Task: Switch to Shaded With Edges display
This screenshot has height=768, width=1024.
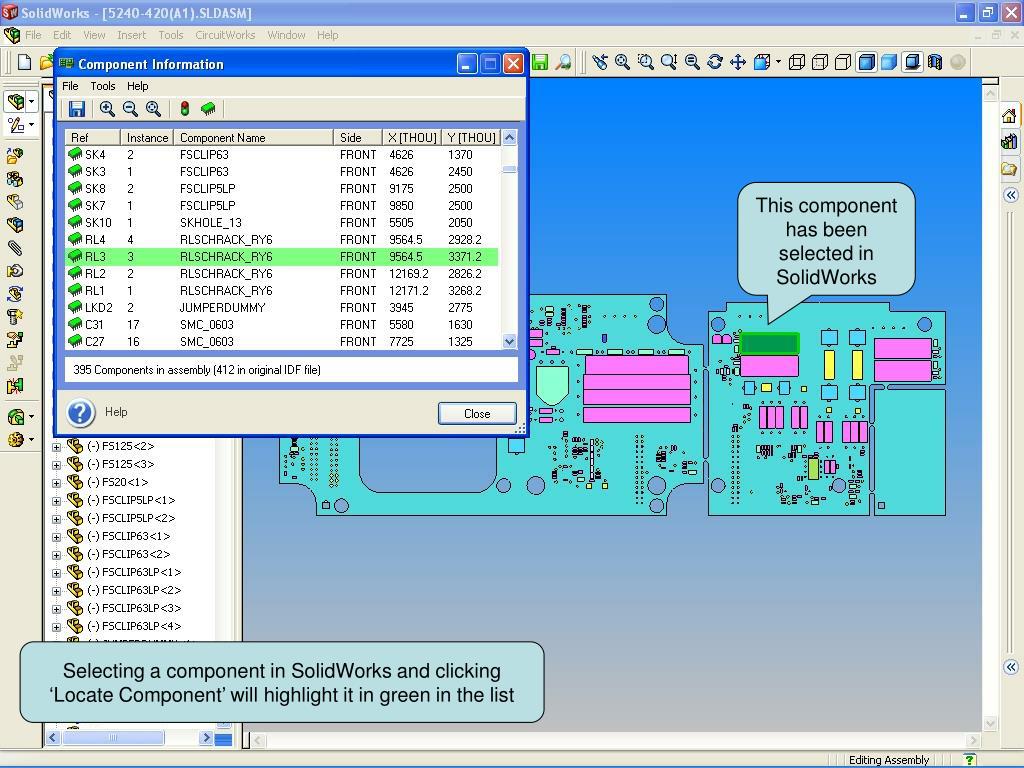Action: (867, 62)
